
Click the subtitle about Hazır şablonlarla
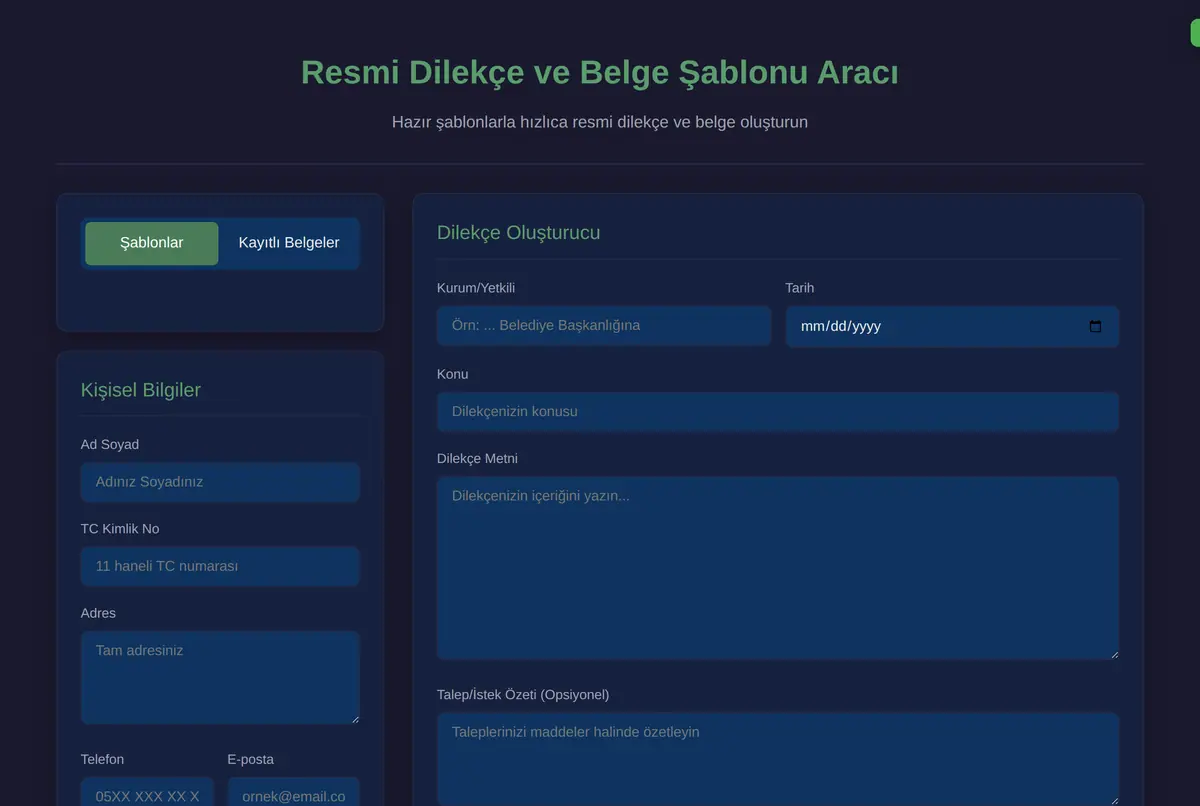[x=600, y=122]
